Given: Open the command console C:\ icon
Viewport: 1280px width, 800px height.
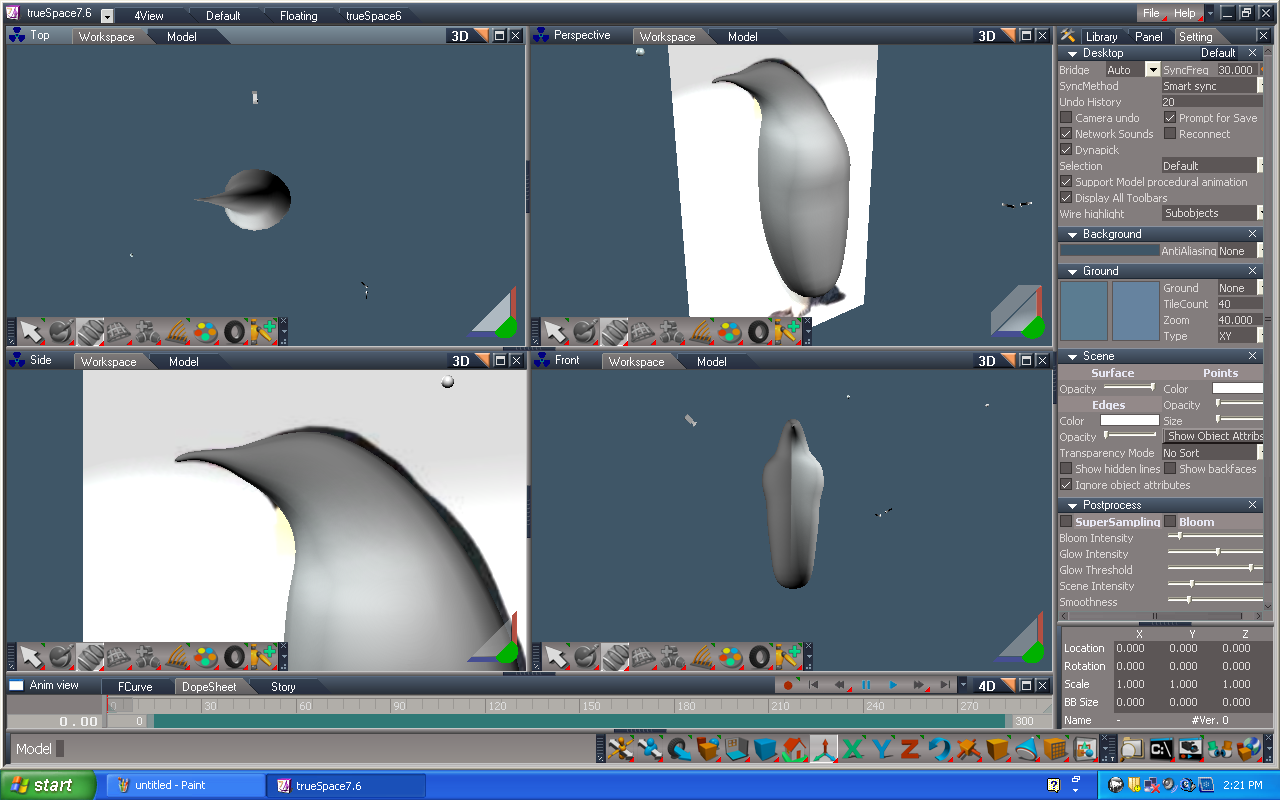Looking at the screenshot, I should 1159,748.
